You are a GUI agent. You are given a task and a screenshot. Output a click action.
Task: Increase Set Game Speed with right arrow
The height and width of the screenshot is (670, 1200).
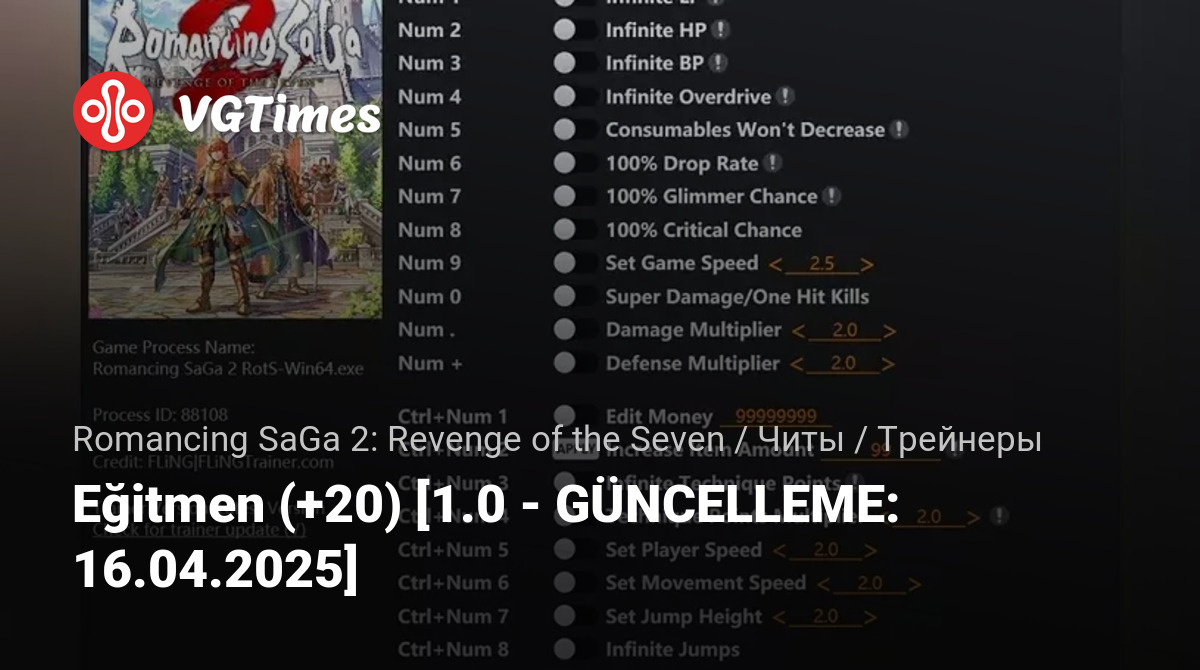pos(867,265)
